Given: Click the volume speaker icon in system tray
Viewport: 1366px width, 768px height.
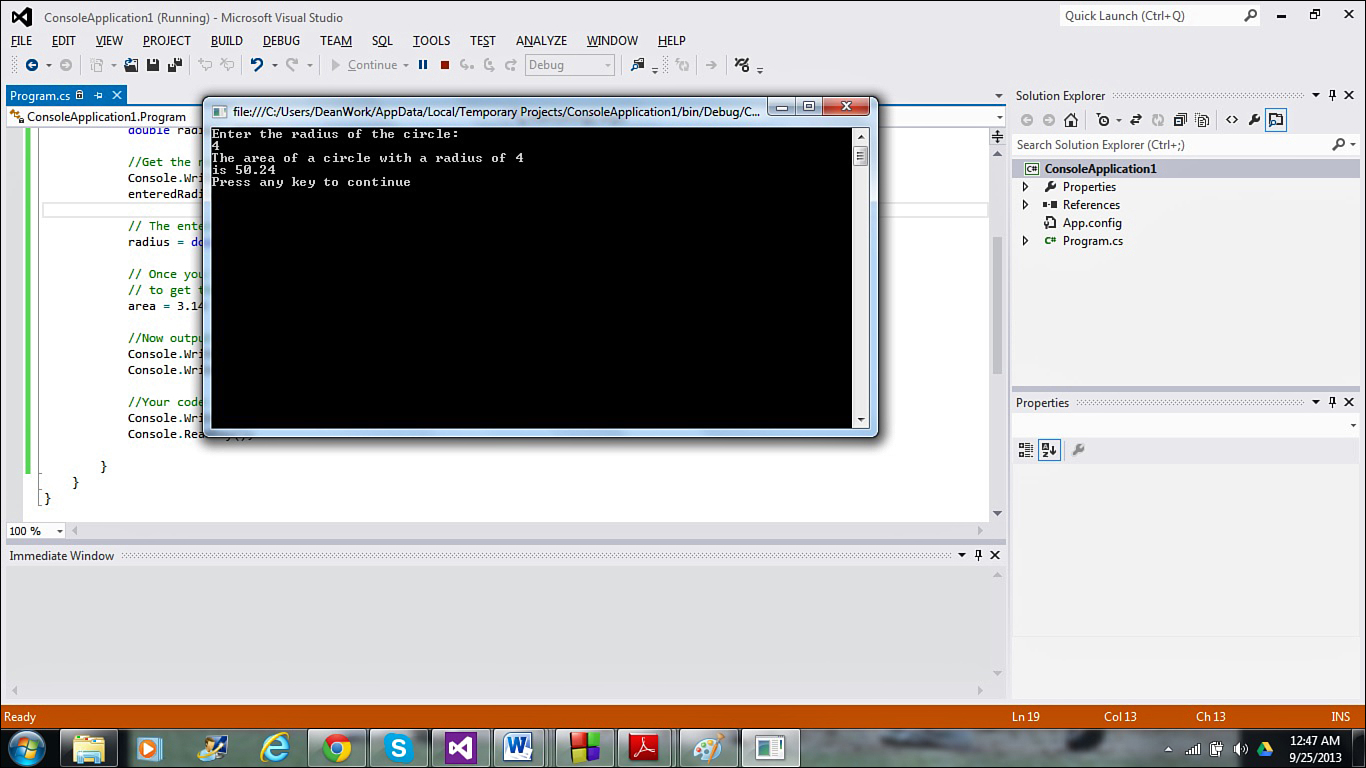Looking at the screenshot, I should pyautogui.click(x=1241, y=749).
